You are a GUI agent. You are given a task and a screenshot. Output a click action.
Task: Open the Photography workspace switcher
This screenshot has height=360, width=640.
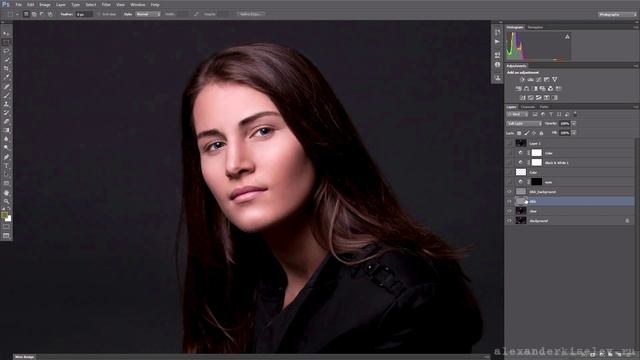[x=617, y=14]
